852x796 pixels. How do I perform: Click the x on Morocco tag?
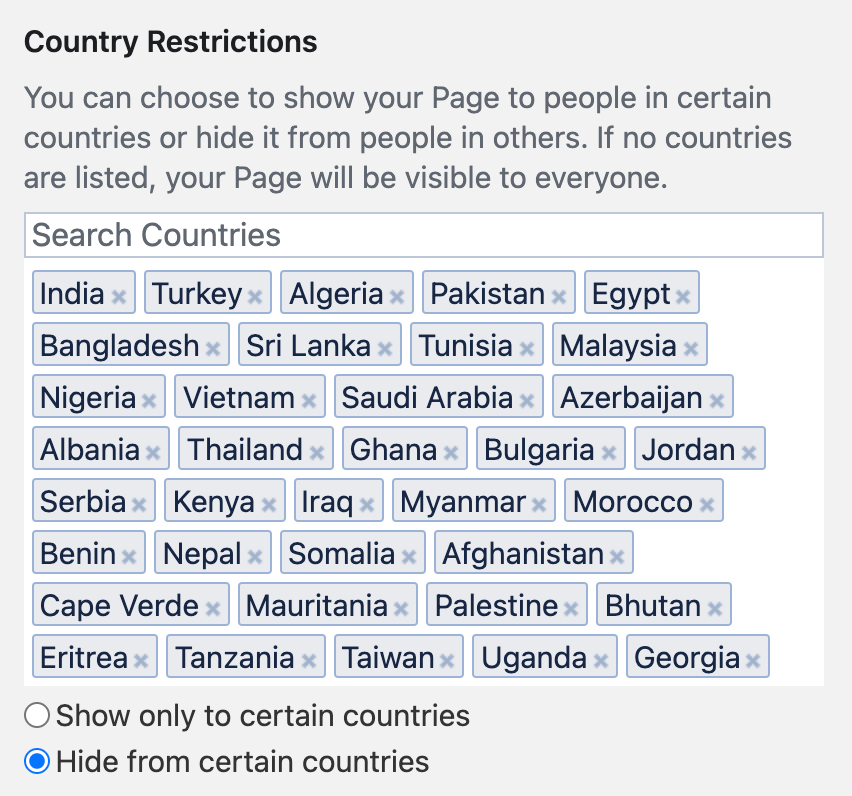tap(707, 504)
